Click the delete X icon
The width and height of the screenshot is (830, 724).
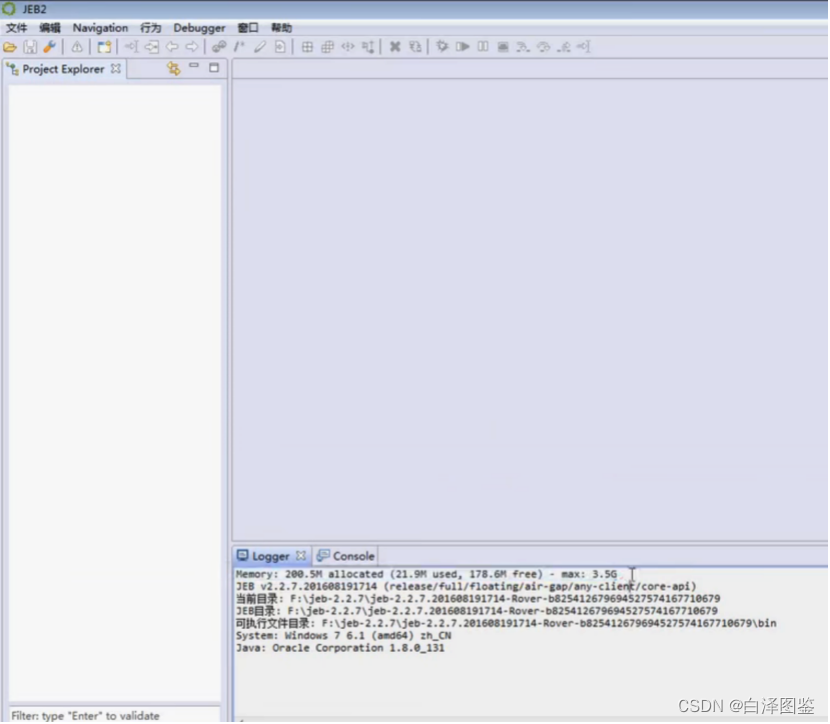(395, 47)
